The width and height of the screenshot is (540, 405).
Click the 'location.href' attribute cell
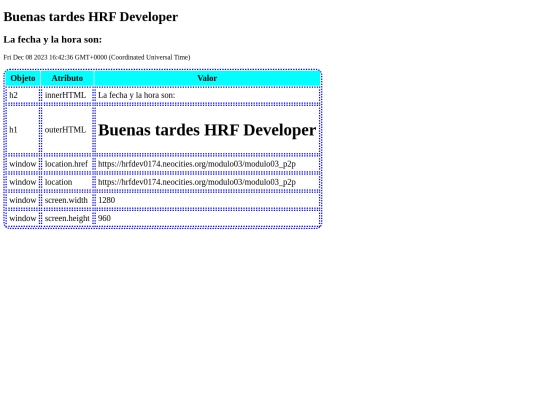pos(66,164)
